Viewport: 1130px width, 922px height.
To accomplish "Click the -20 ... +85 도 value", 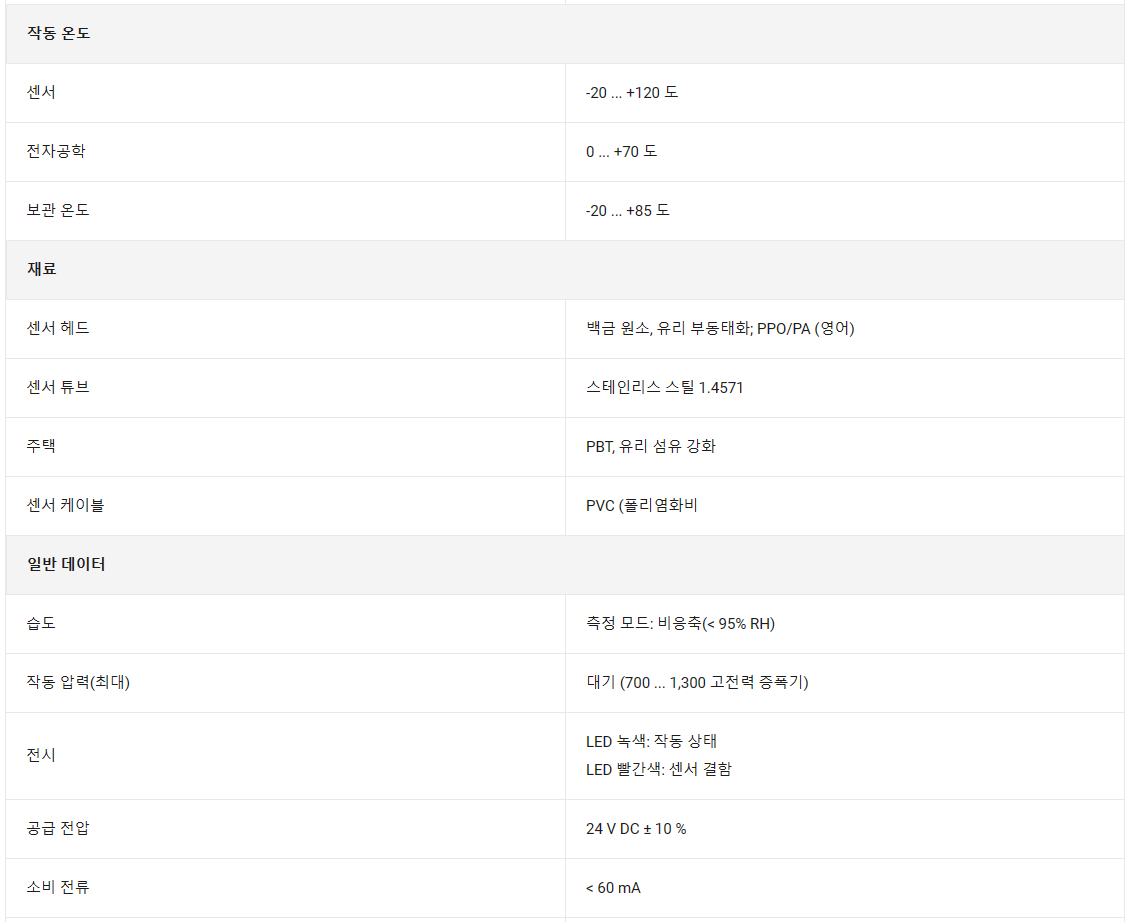I will point(627,210).
